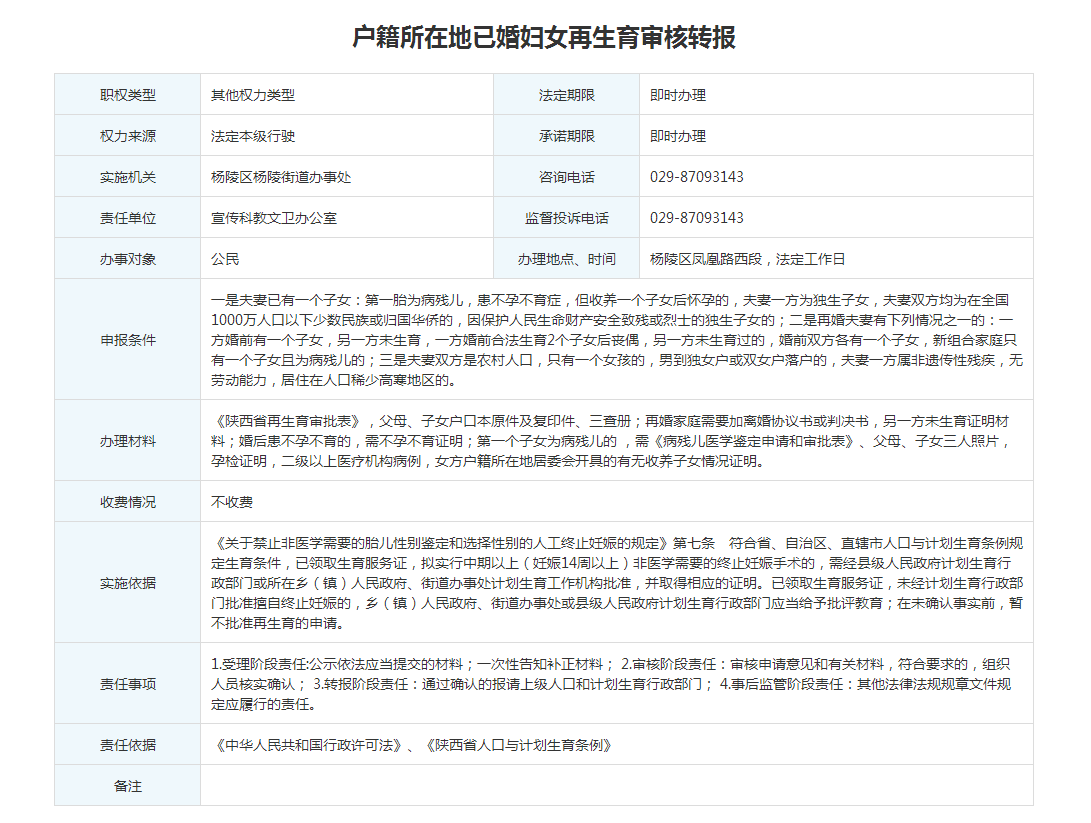Click the 监督投诉电话 number 029-87093143
This screenshot has width=1091, height=823.
697,218
